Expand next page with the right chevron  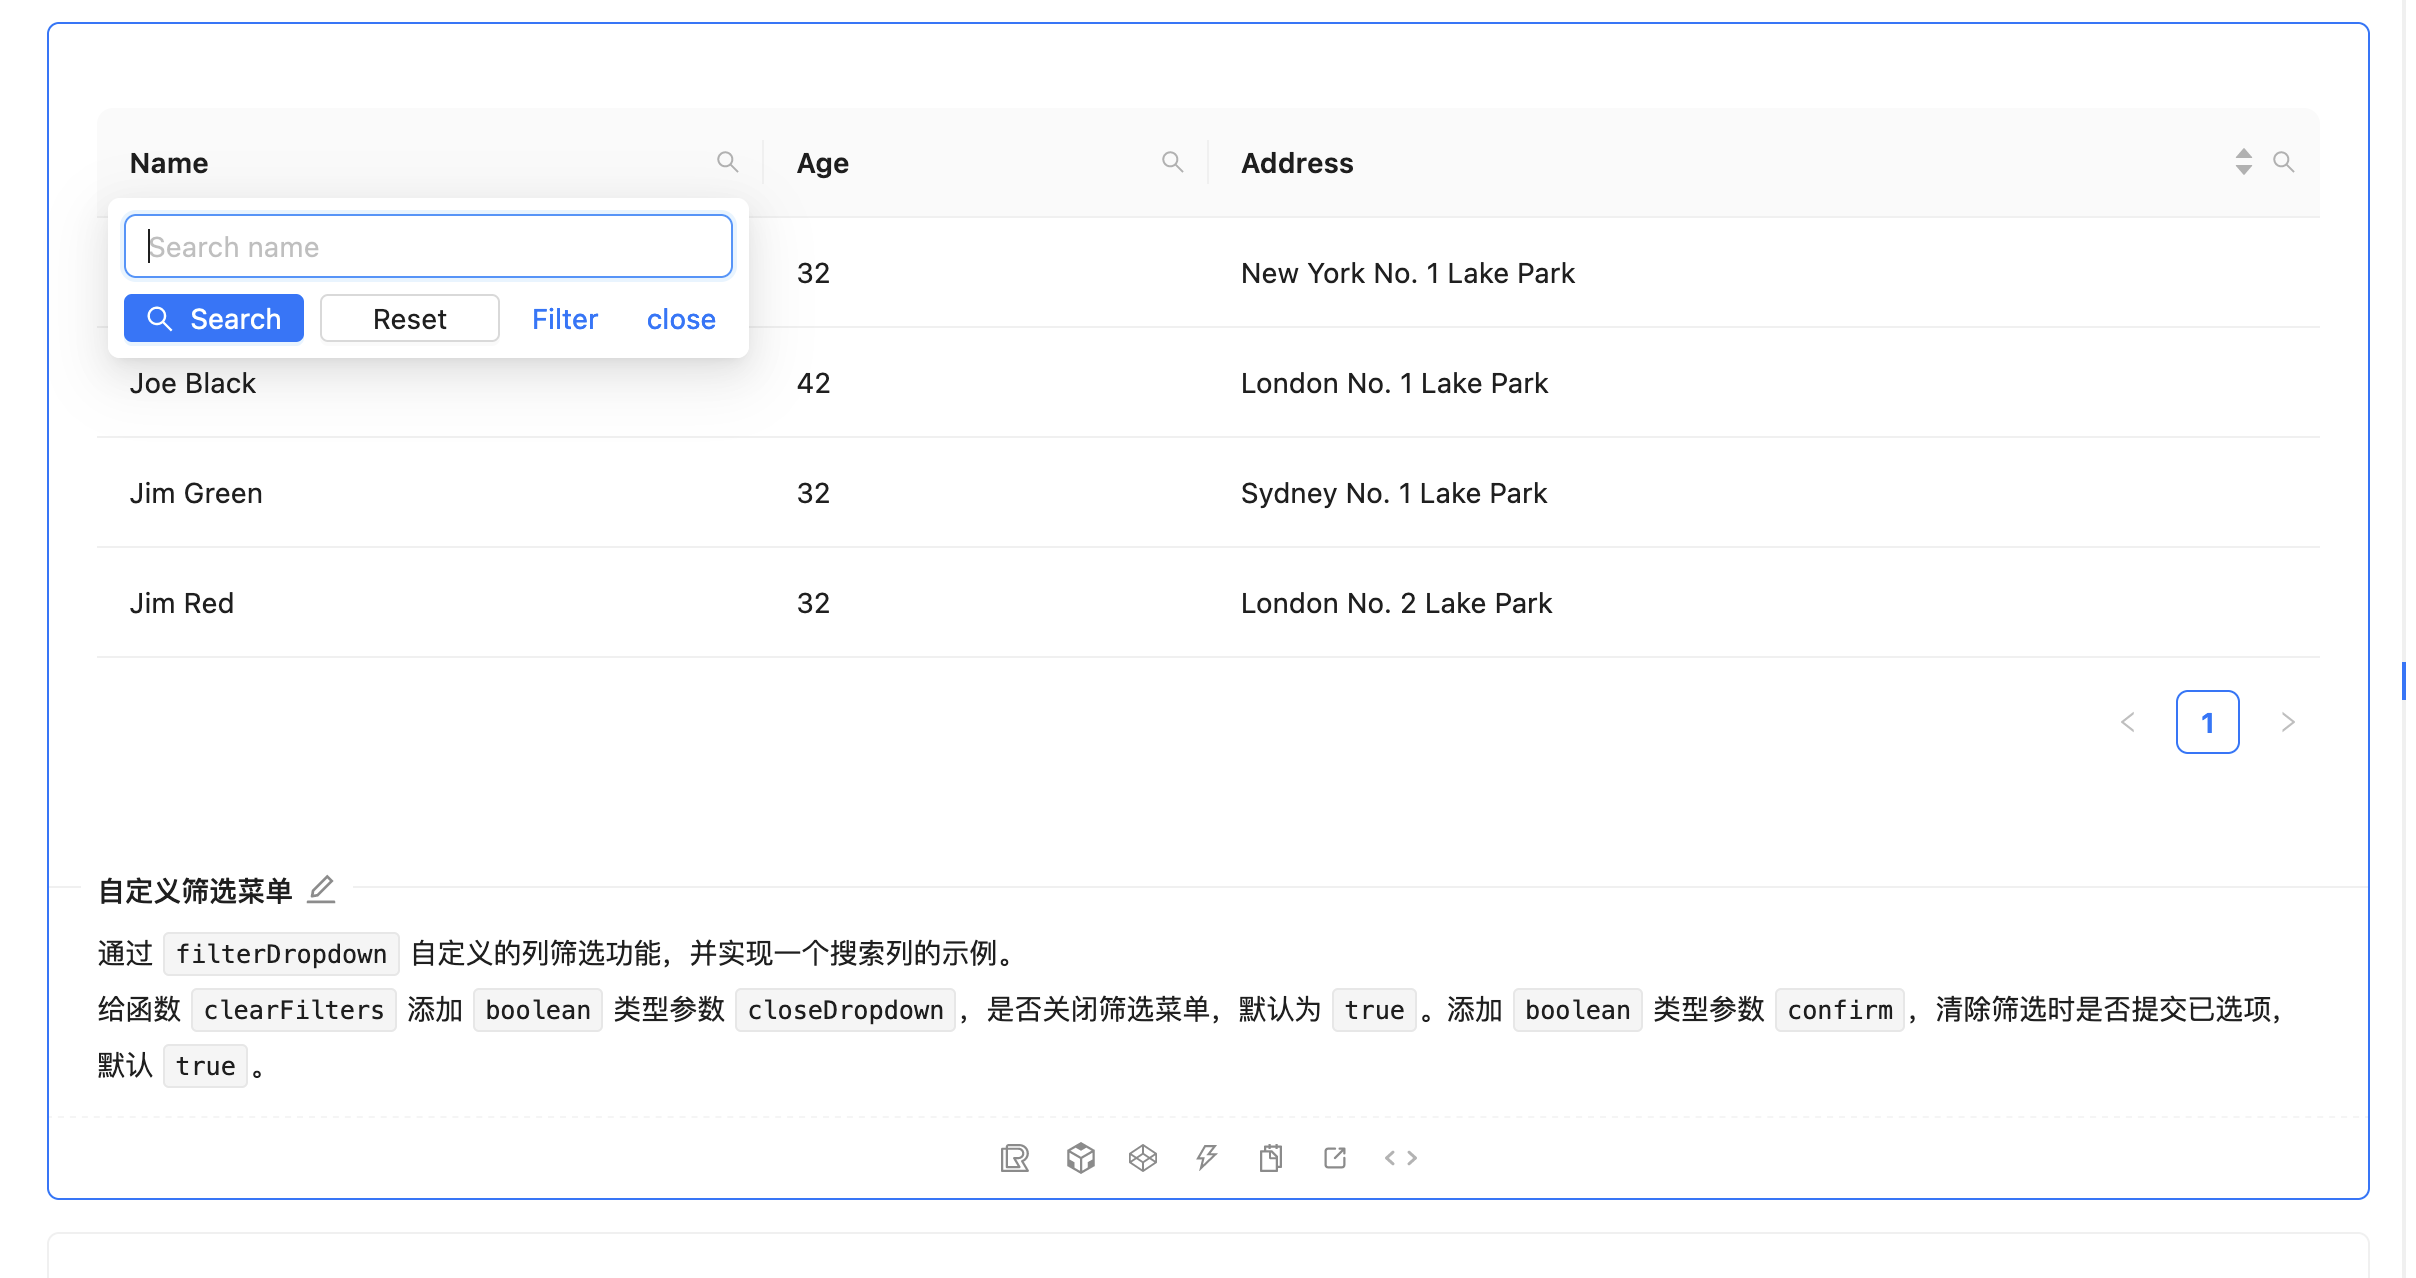[x=2288, y=721]
